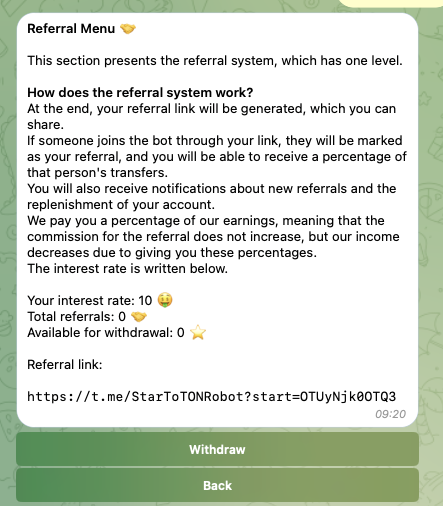The width and height of the screenshot is (443, 506).
Task: Click the money-face emoji after interest rate
Action: click(x=165, y=300)
